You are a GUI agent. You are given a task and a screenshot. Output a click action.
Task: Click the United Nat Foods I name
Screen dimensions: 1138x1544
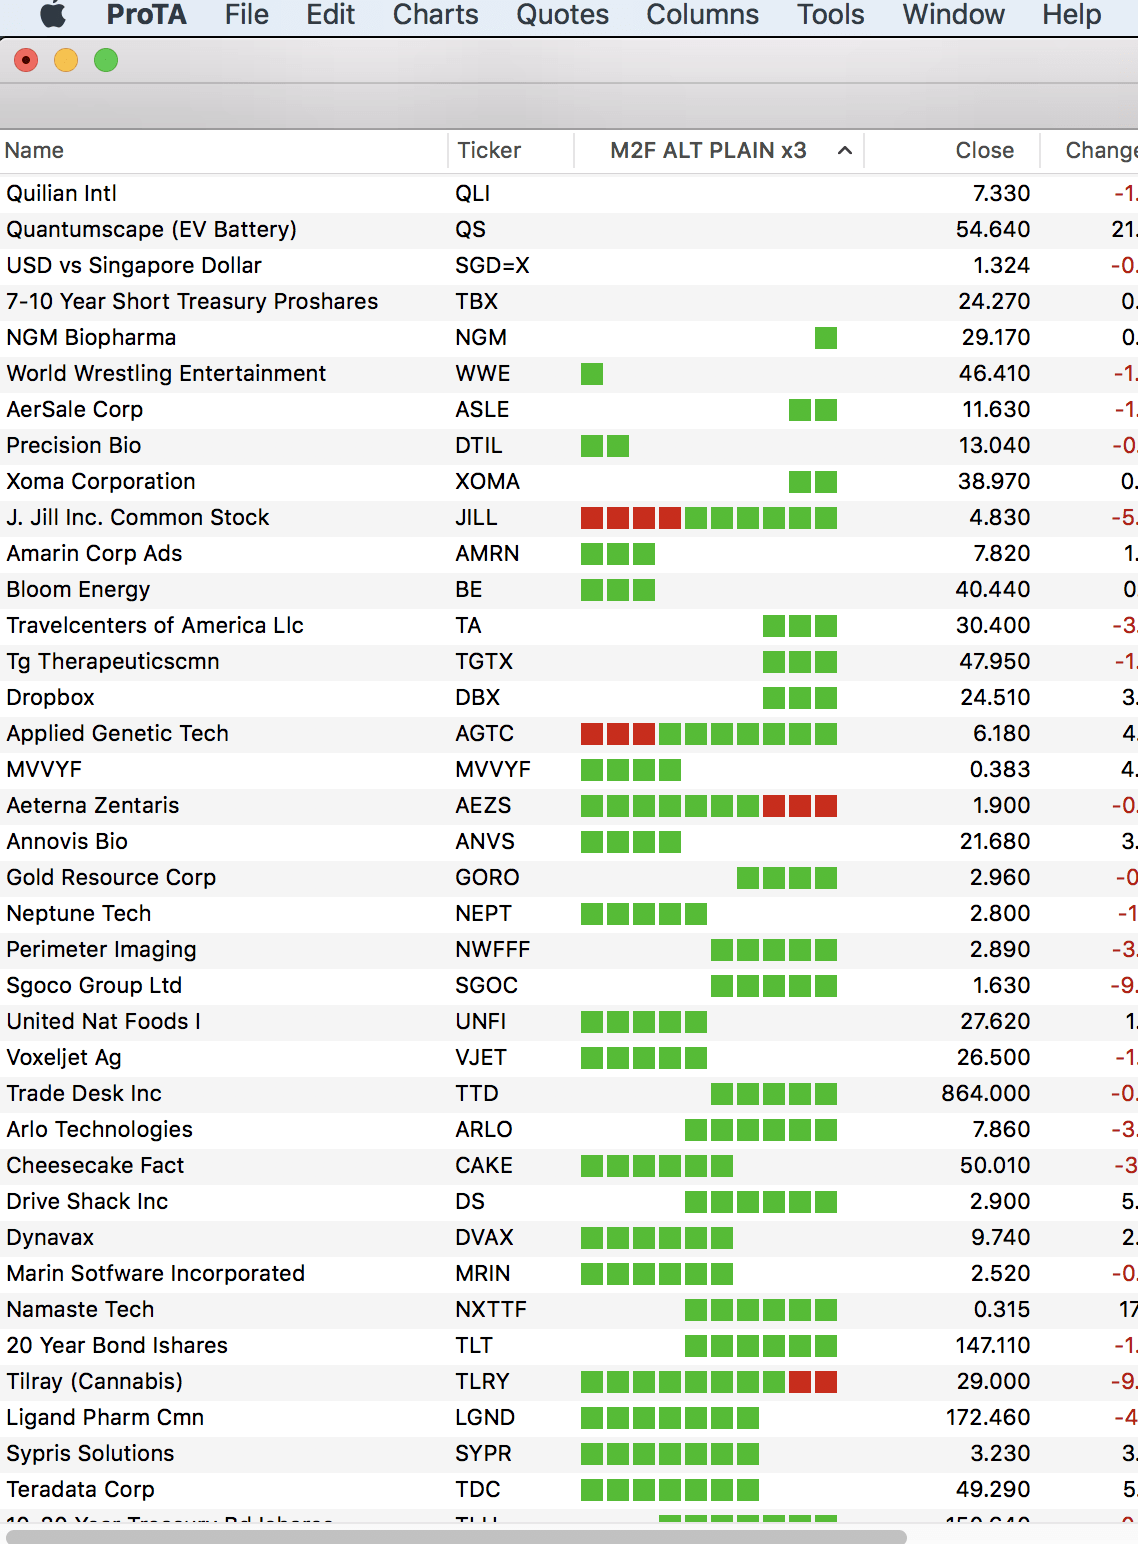point(103,1022)
